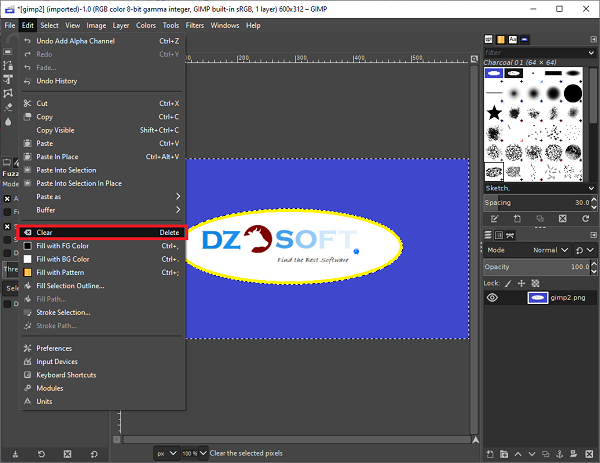The image size is (600, 463).
Task: Open brush filter dropdown
Action: pos(591,52)
